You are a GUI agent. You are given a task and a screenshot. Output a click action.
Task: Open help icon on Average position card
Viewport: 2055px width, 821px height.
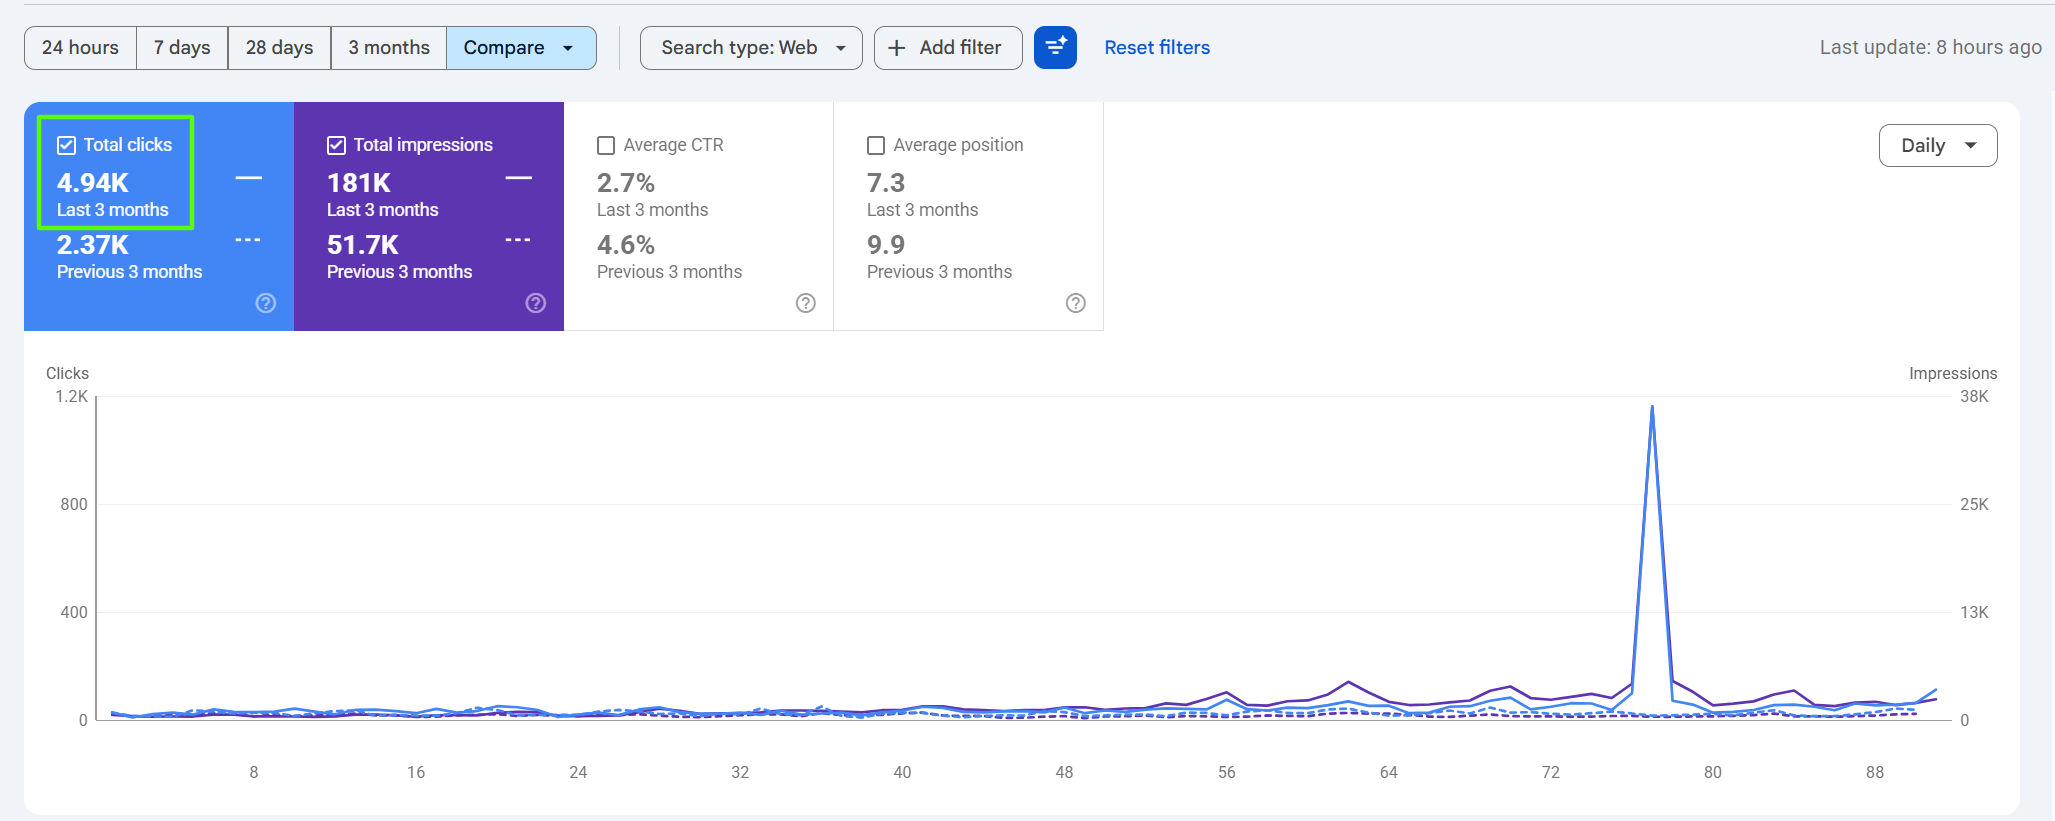(1076, 303)
